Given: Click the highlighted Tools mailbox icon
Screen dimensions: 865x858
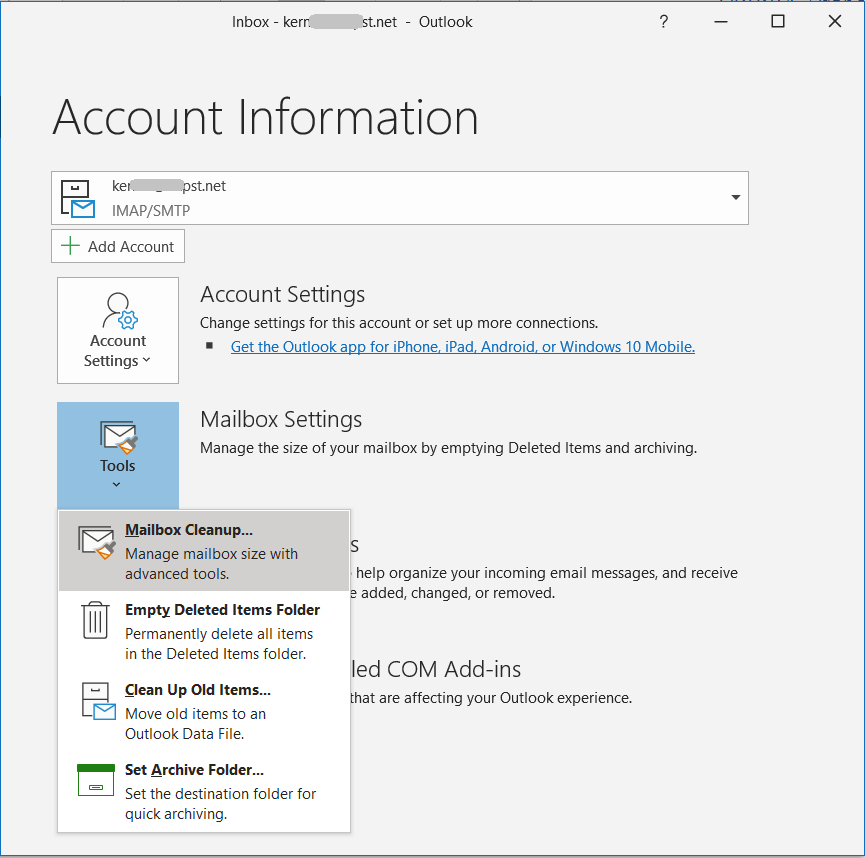Looking at the screenshot, I should (117, 438).
